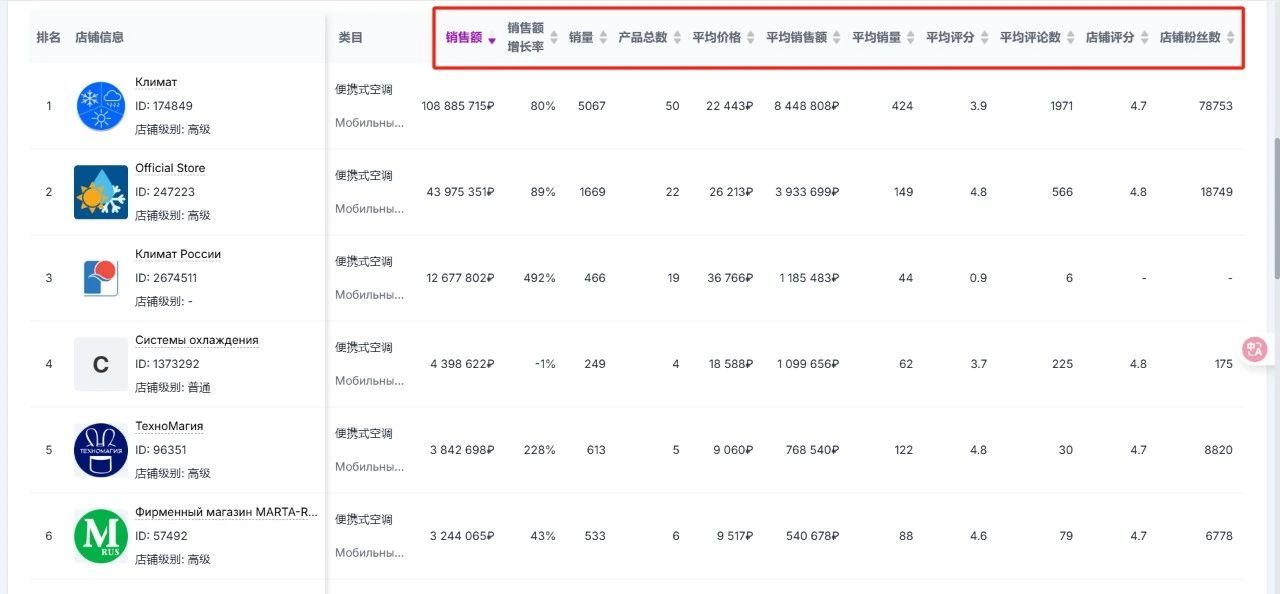Open Фирменный магазин MARTA-R... store link
Screen dimensions: 1280x594
click(226, 512)
